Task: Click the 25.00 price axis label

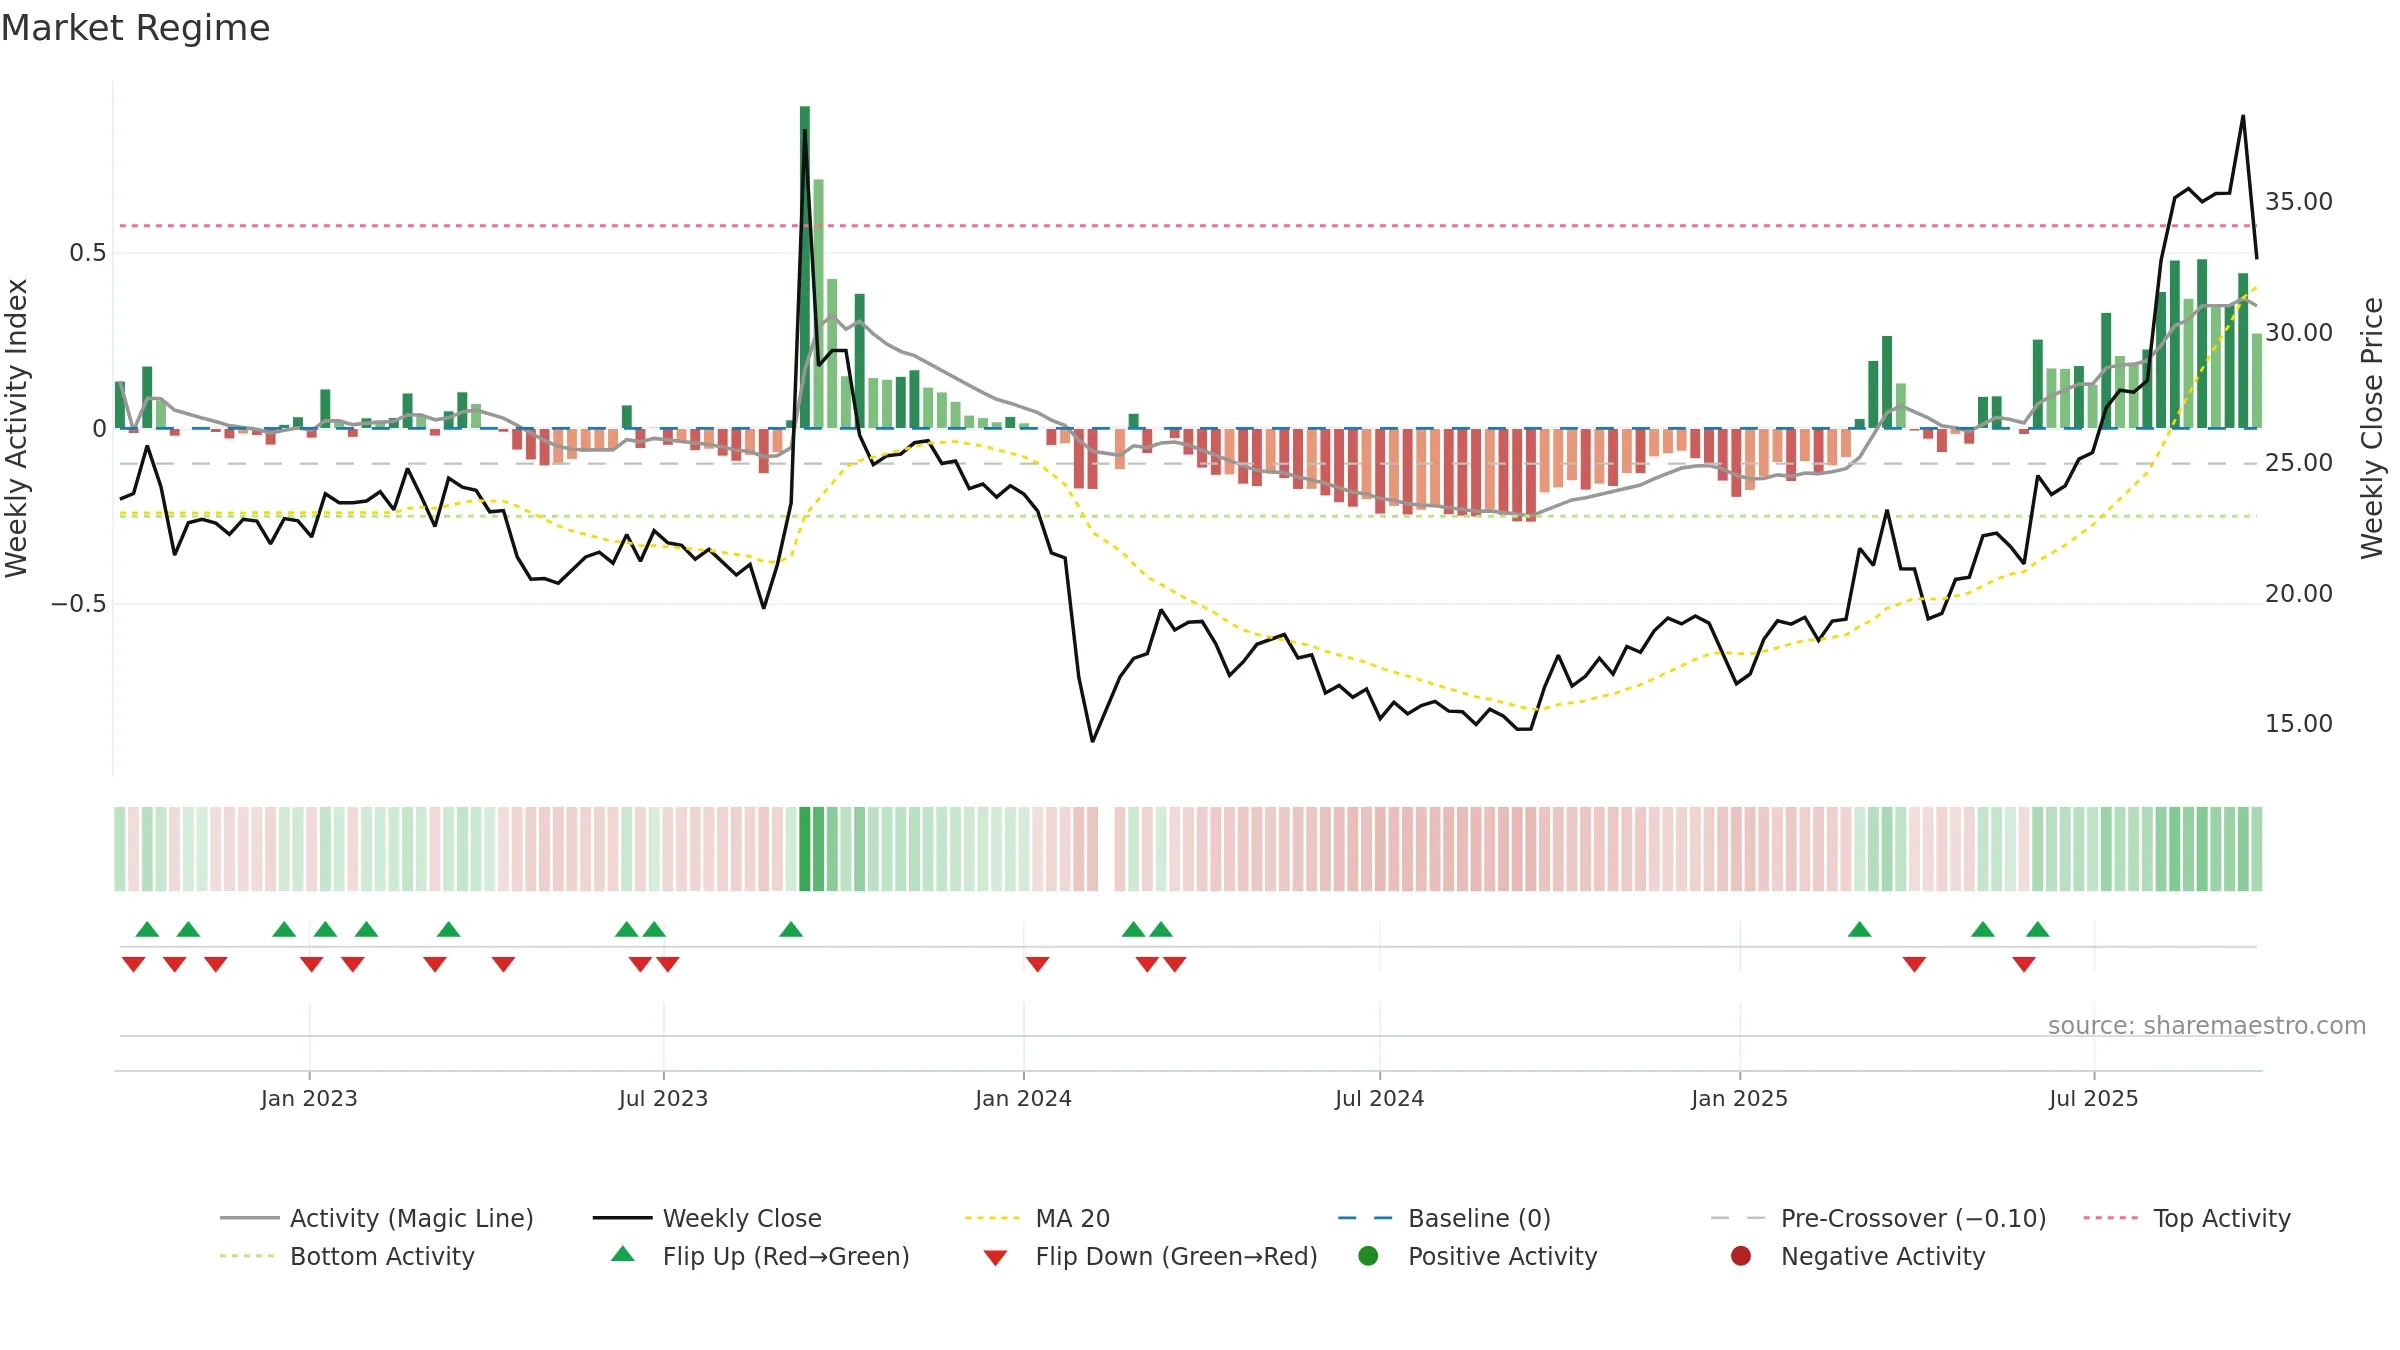Action: click(2298, 462)
